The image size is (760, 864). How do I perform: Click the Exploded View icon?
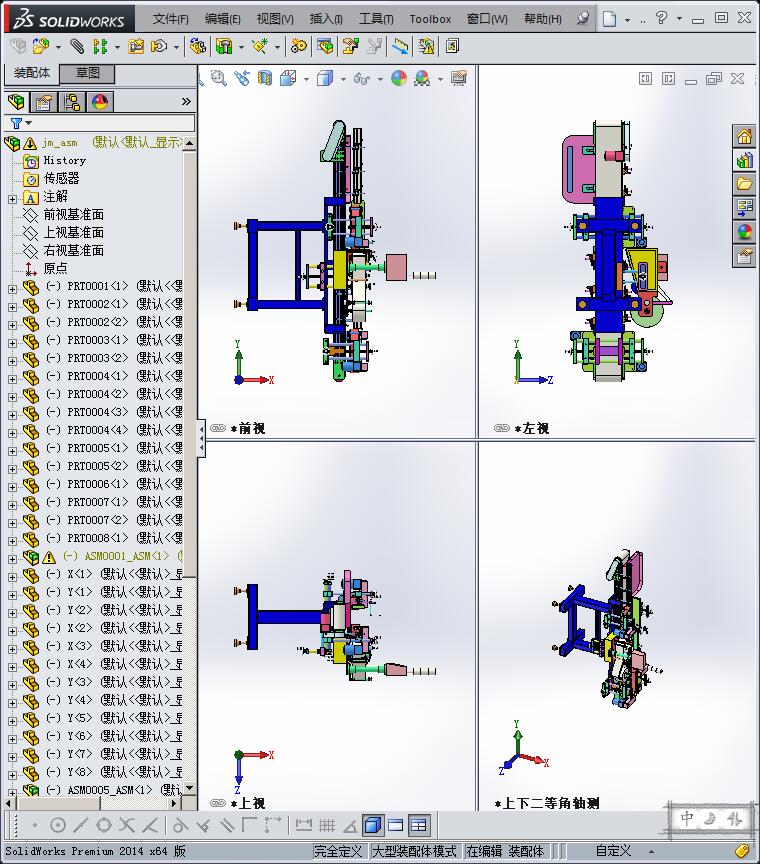point(350,46)
